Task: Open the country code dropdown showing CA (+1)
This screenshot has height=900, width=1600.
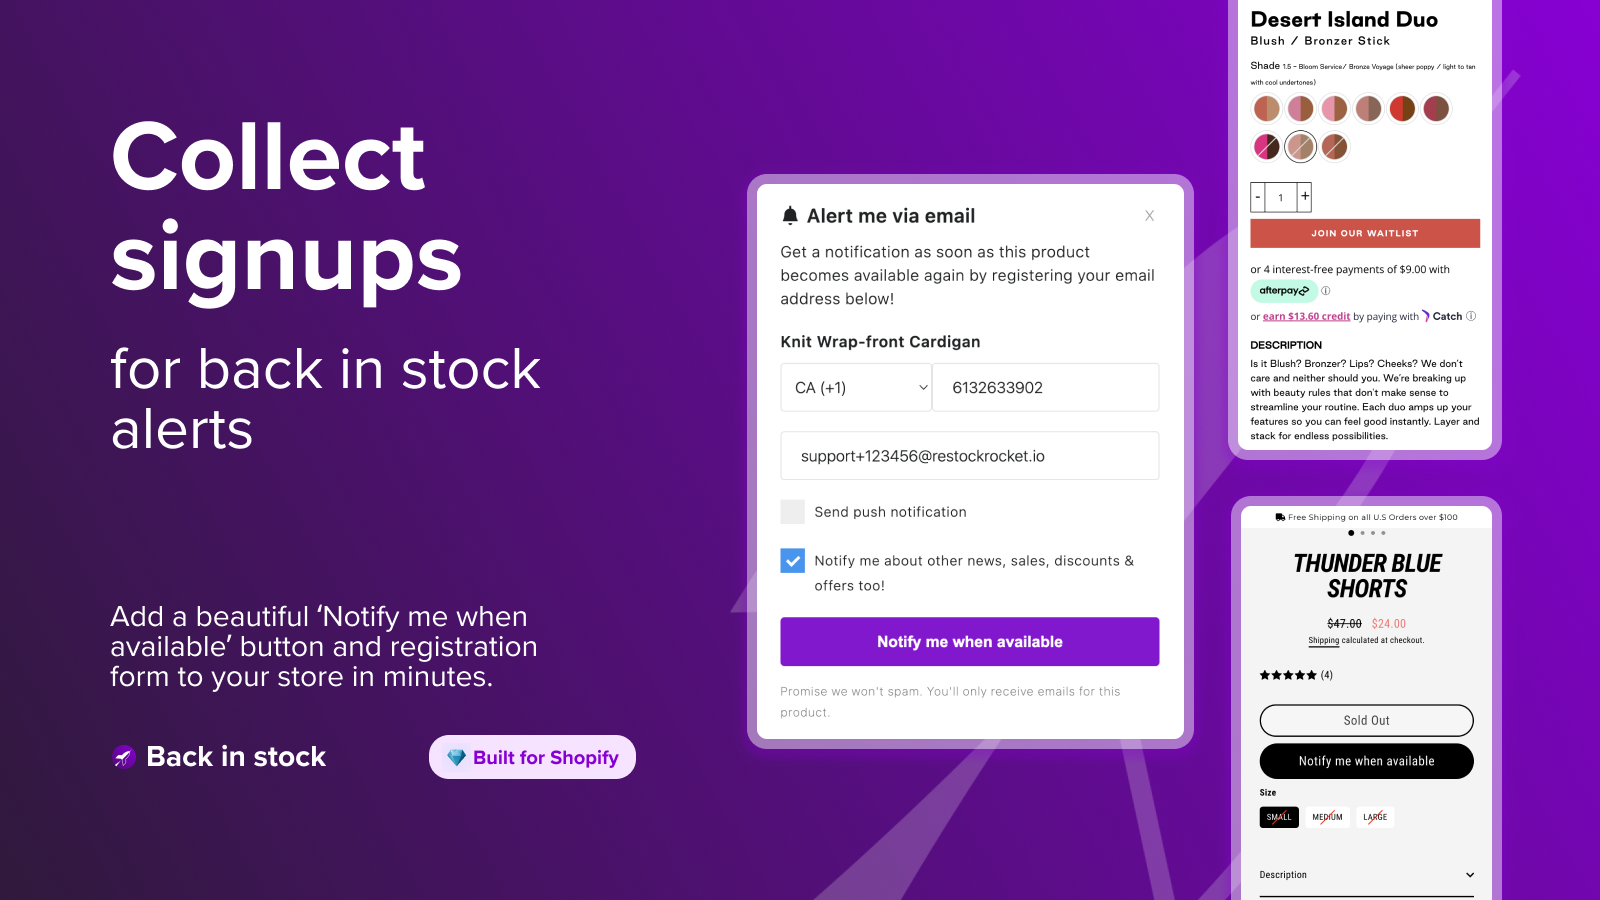Action: pyautogui.click(x=856, y=387)
